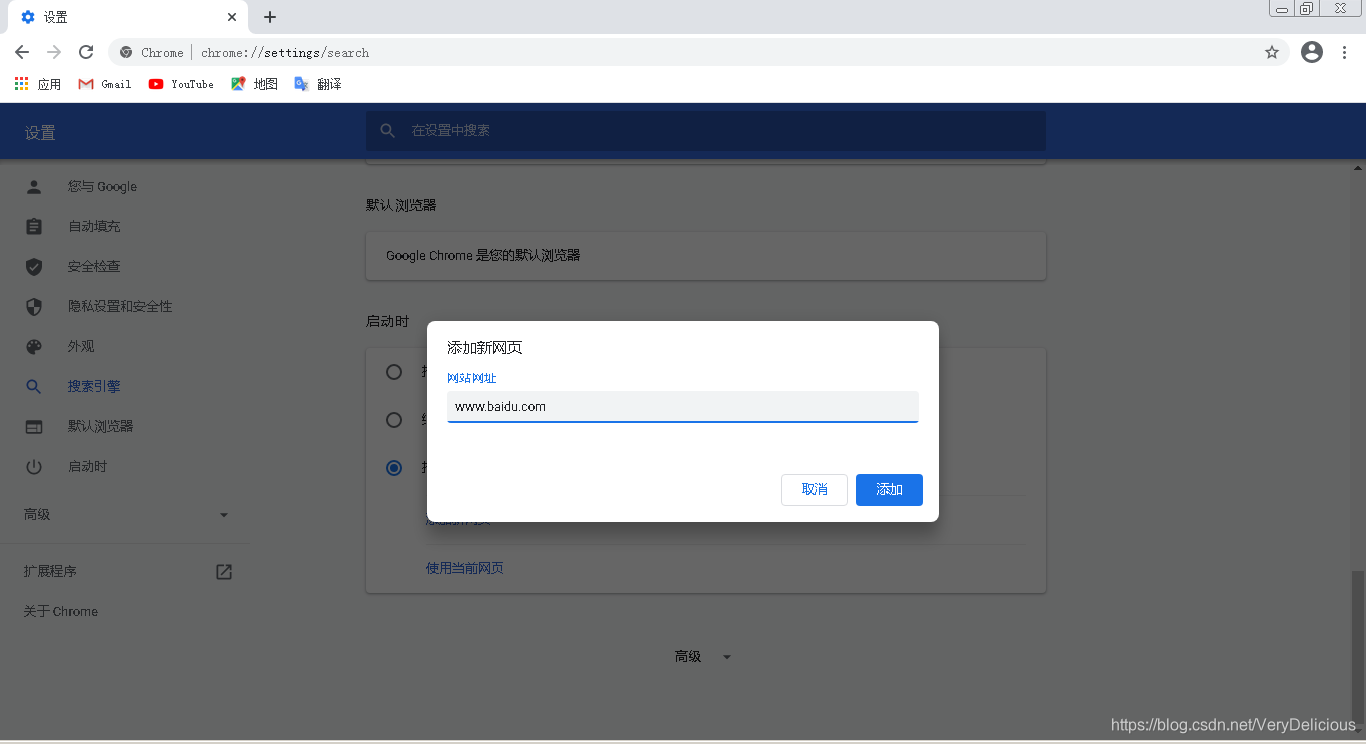Reload the page with refresh icon
Viewport: 1366px width, 744px height.
(x=86, y=52)
